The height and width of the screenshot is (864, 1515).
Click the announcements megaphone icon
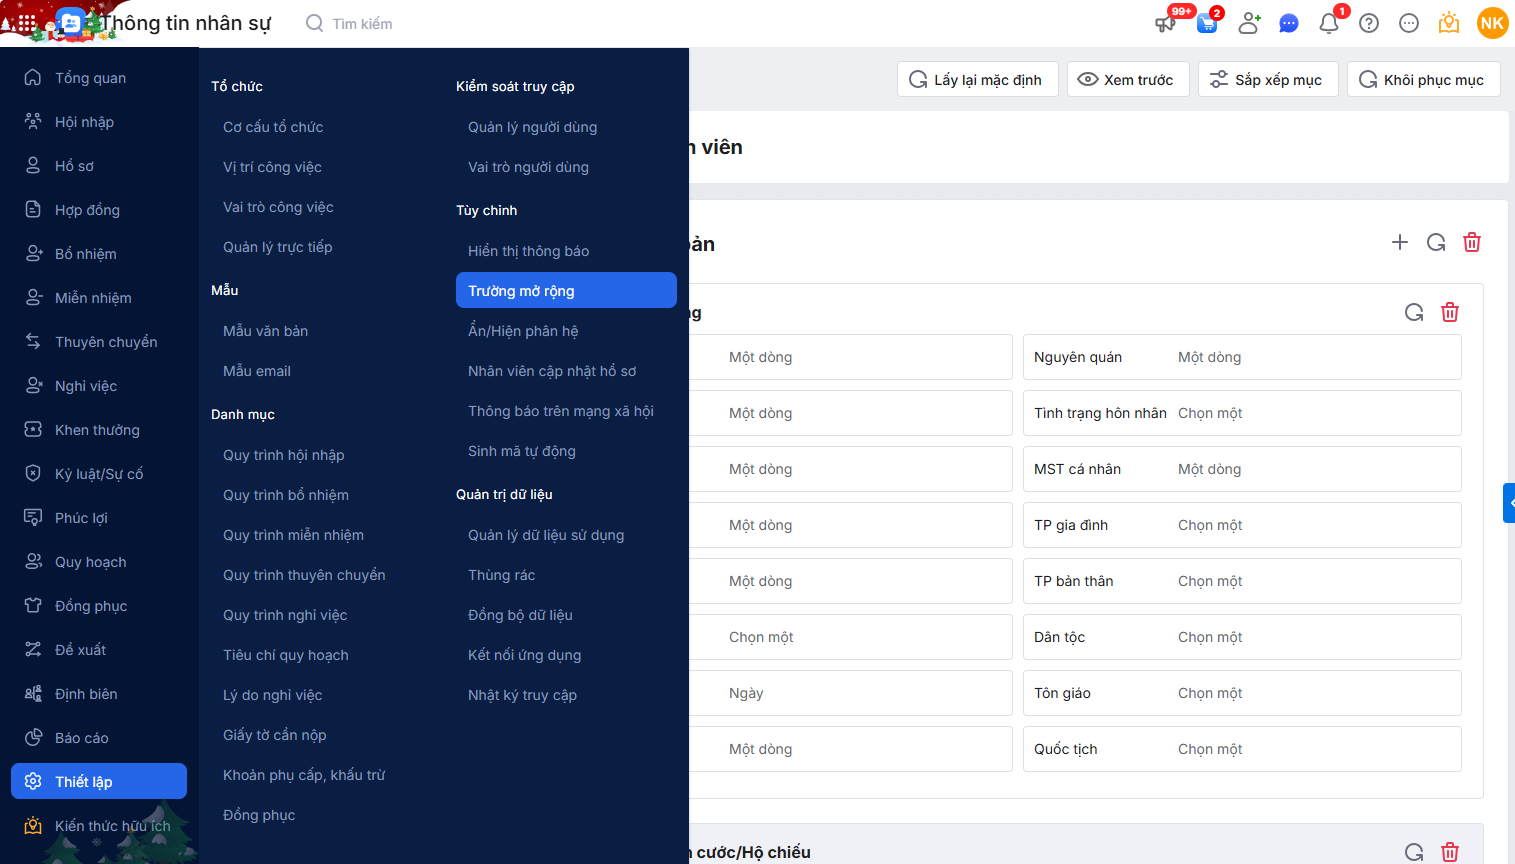pyautogui.click(x=1167, y=23)
